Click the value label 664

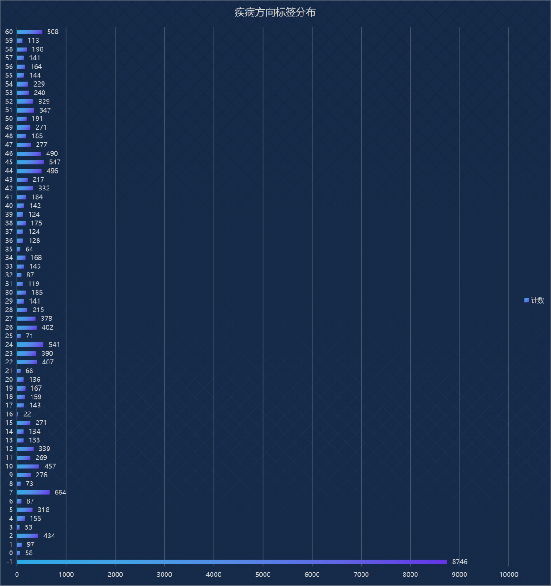[x=60, y=492]
